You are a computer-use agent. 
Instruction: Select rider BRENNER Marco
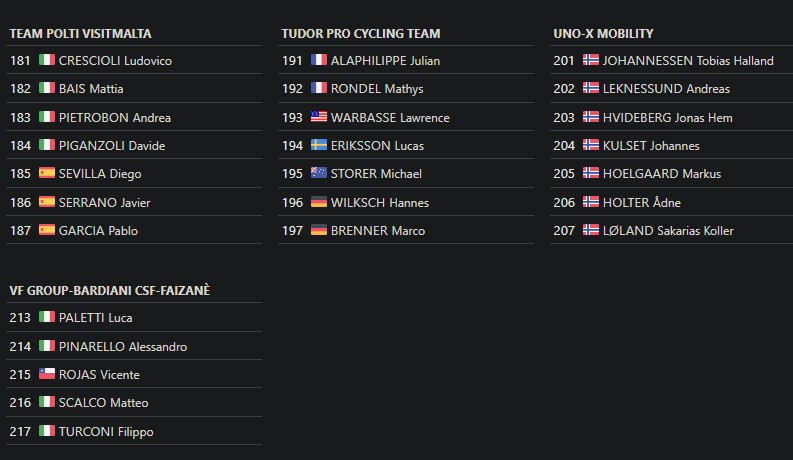378,230
